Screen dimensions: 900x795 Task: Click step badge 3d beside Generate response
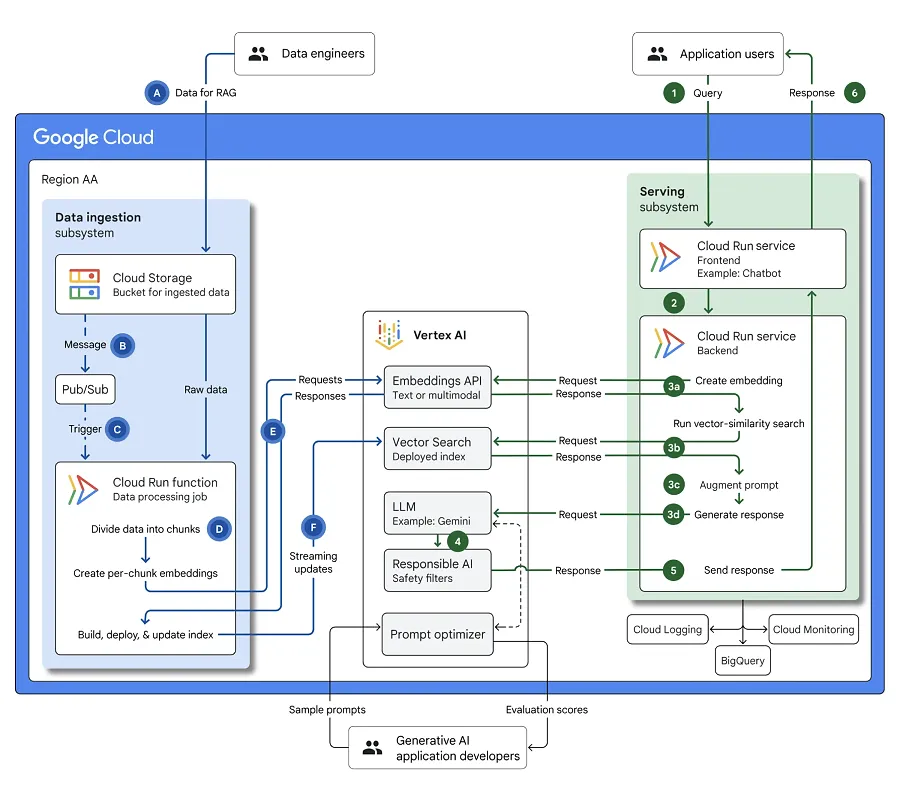(673, 514)
